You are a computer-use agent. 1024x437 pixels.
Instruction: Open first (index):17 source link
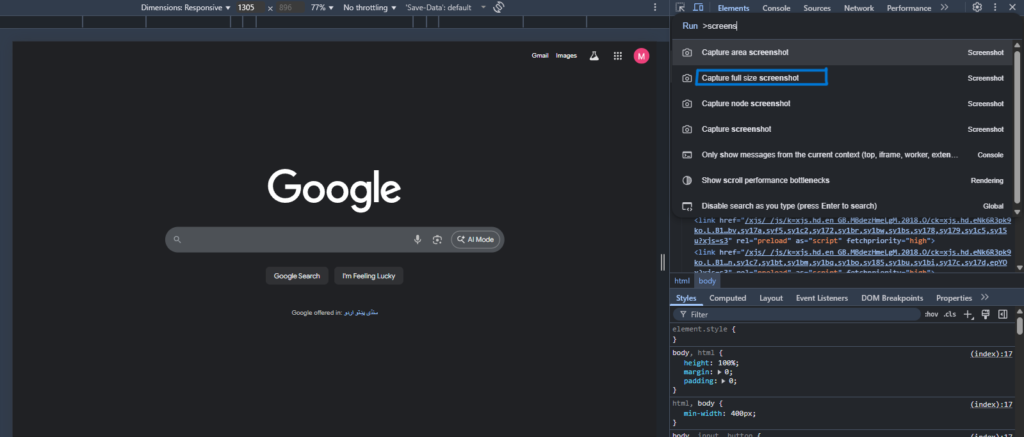pyautogui.click(x=991, y=354)
